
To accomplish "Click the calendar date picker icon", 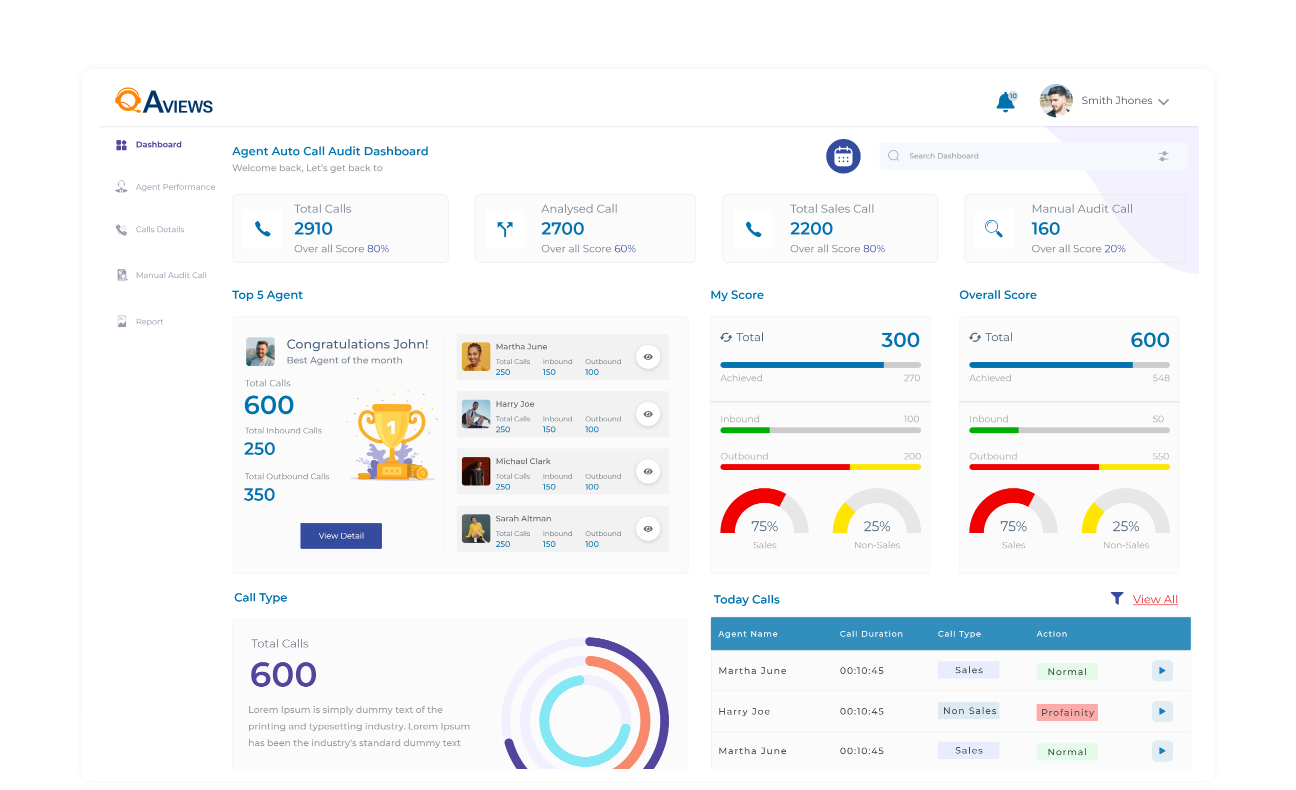I will point(843,156).
